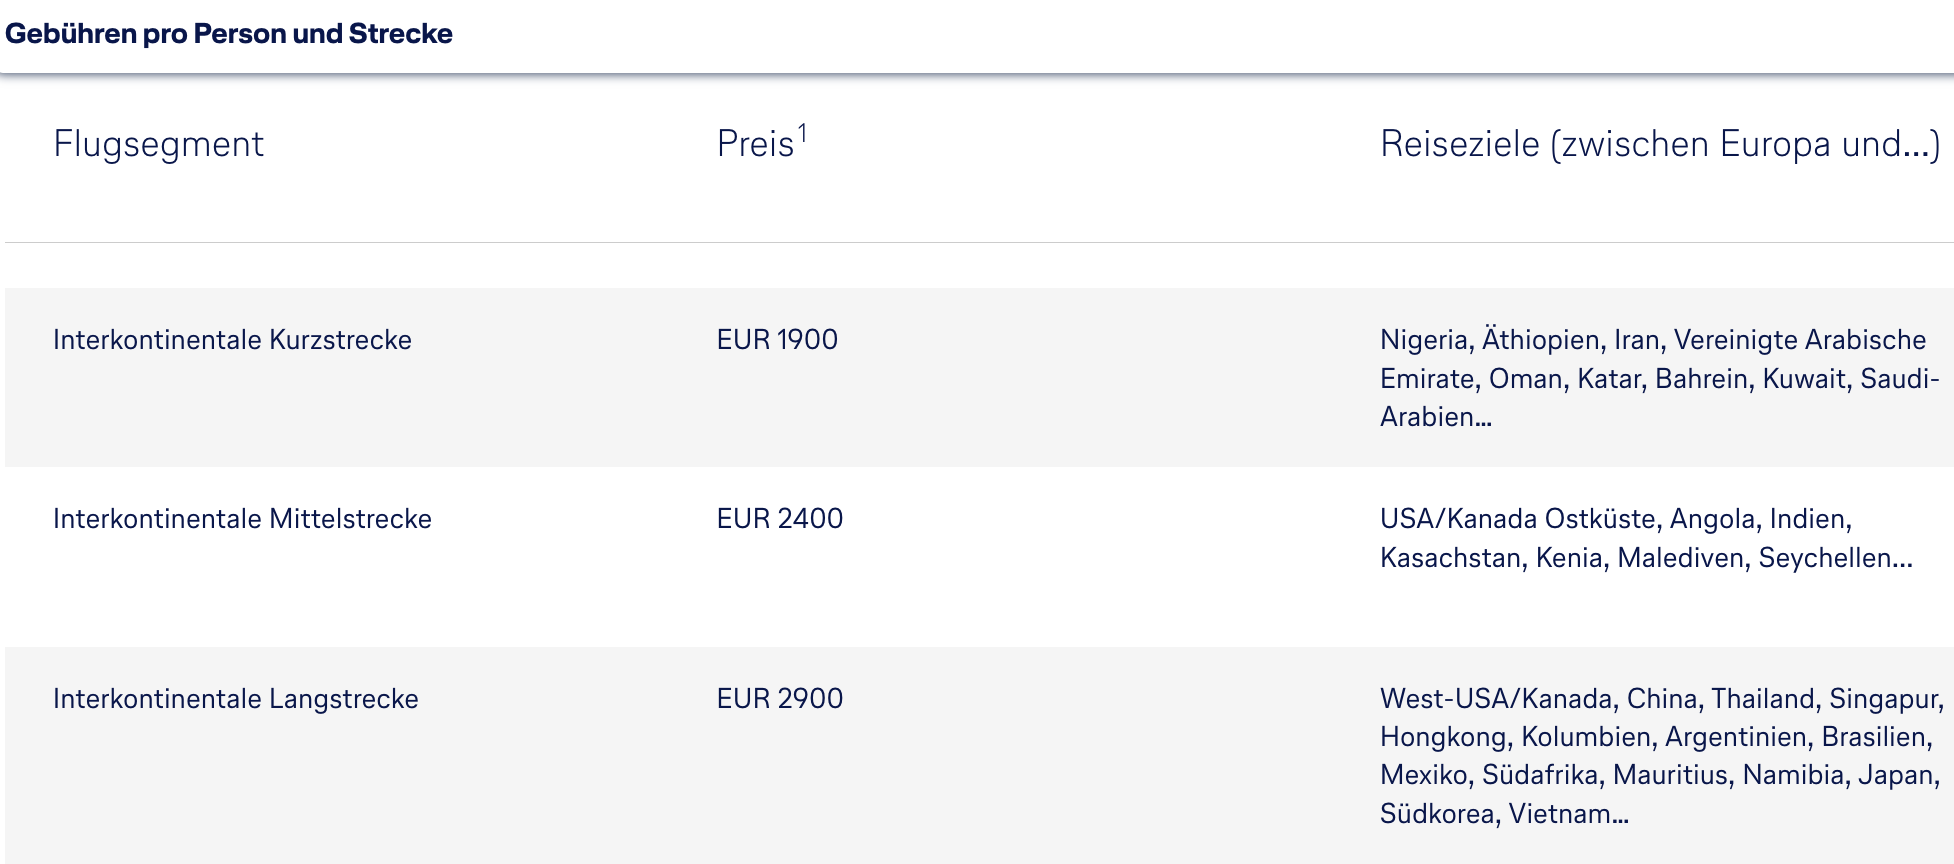Click the Flugsegment column header
Screen dimensions: 1954x864
158,144
